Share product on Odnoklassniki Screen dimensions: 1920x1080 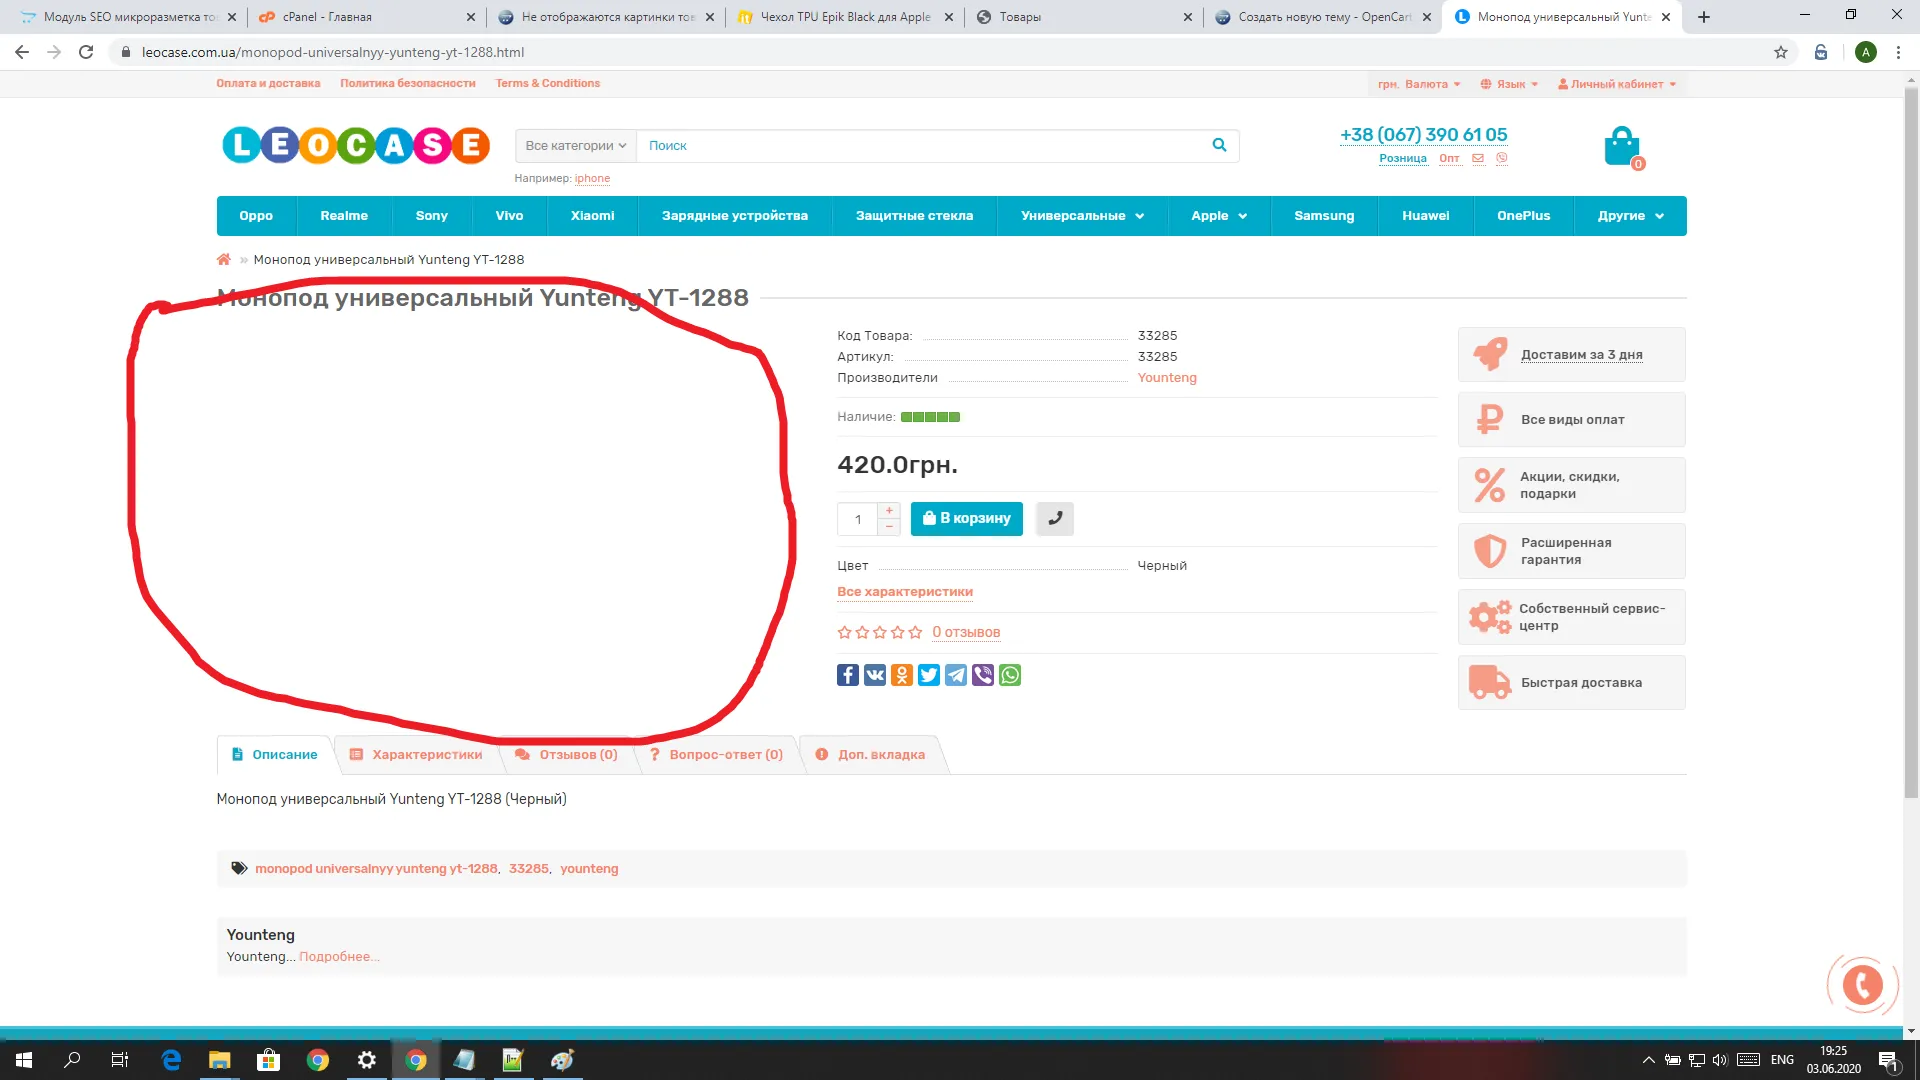coord(902,675)
